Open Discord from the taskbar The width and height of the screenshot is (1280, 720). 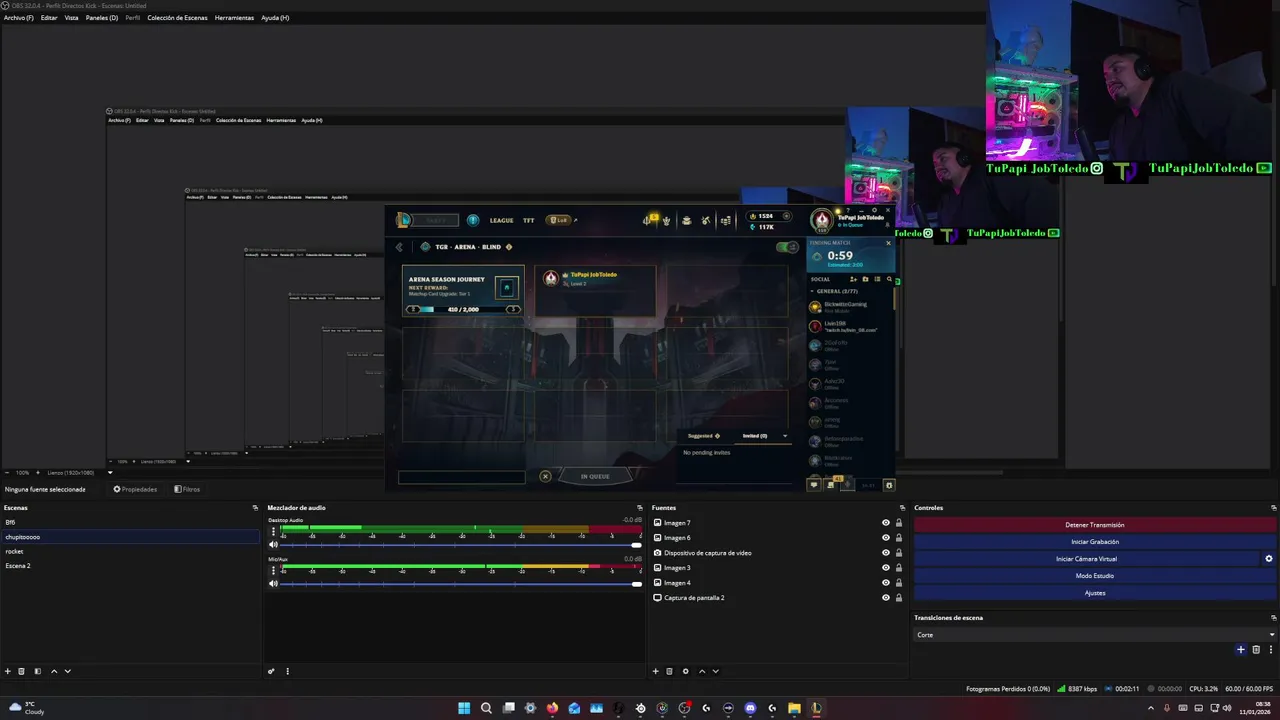click(x=750, y=708)
